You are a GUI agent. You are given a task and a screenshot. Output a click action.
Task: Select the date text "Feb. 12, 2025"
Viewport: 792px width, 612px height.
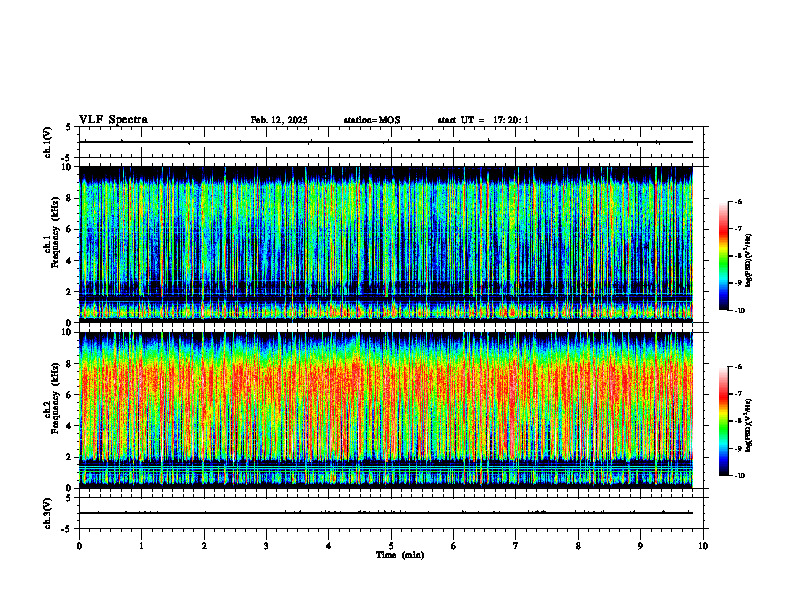pyautogui.click(x=279, y=120)
